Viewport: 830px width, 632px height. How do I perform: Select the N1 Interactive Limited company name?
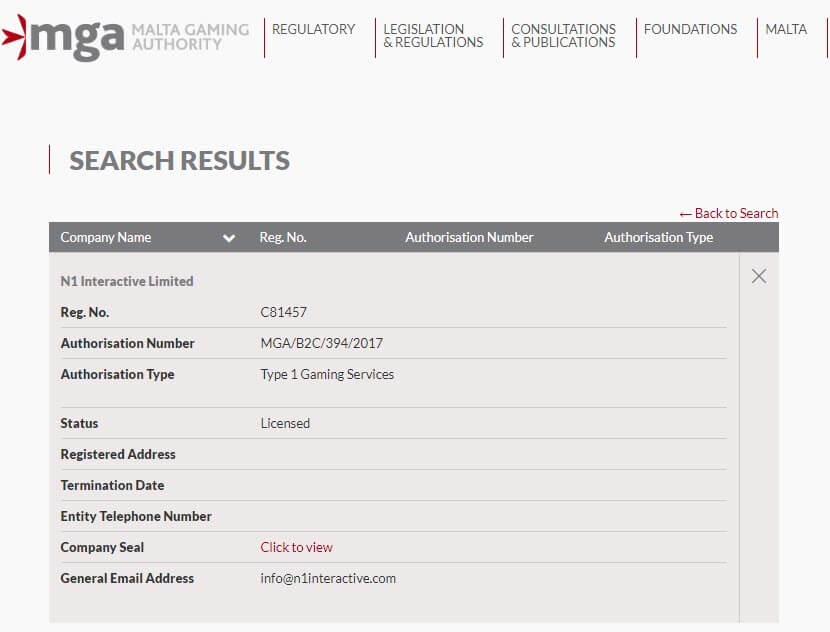[x=127, y=281]
